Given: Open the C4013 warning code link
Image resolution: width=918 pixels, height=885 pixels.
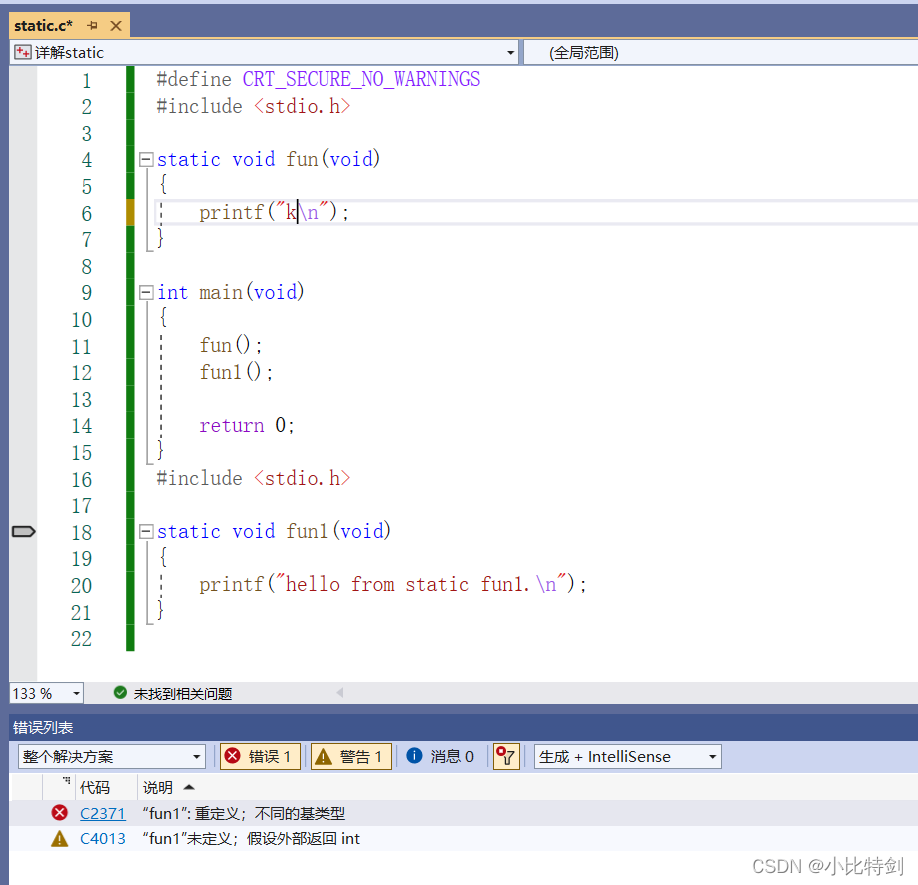Looking at the screenshot, I should point(102,839).
